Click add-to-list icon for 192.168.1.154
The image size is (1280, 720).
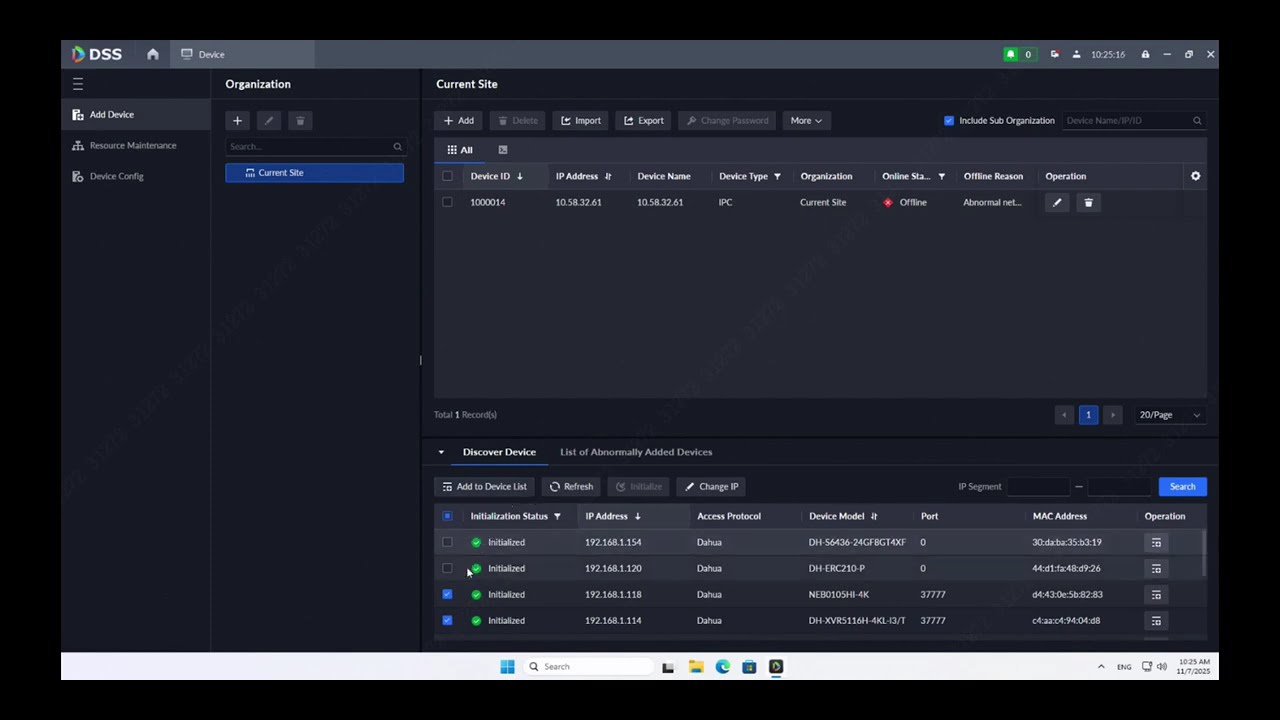click(x=1156, y=542)
